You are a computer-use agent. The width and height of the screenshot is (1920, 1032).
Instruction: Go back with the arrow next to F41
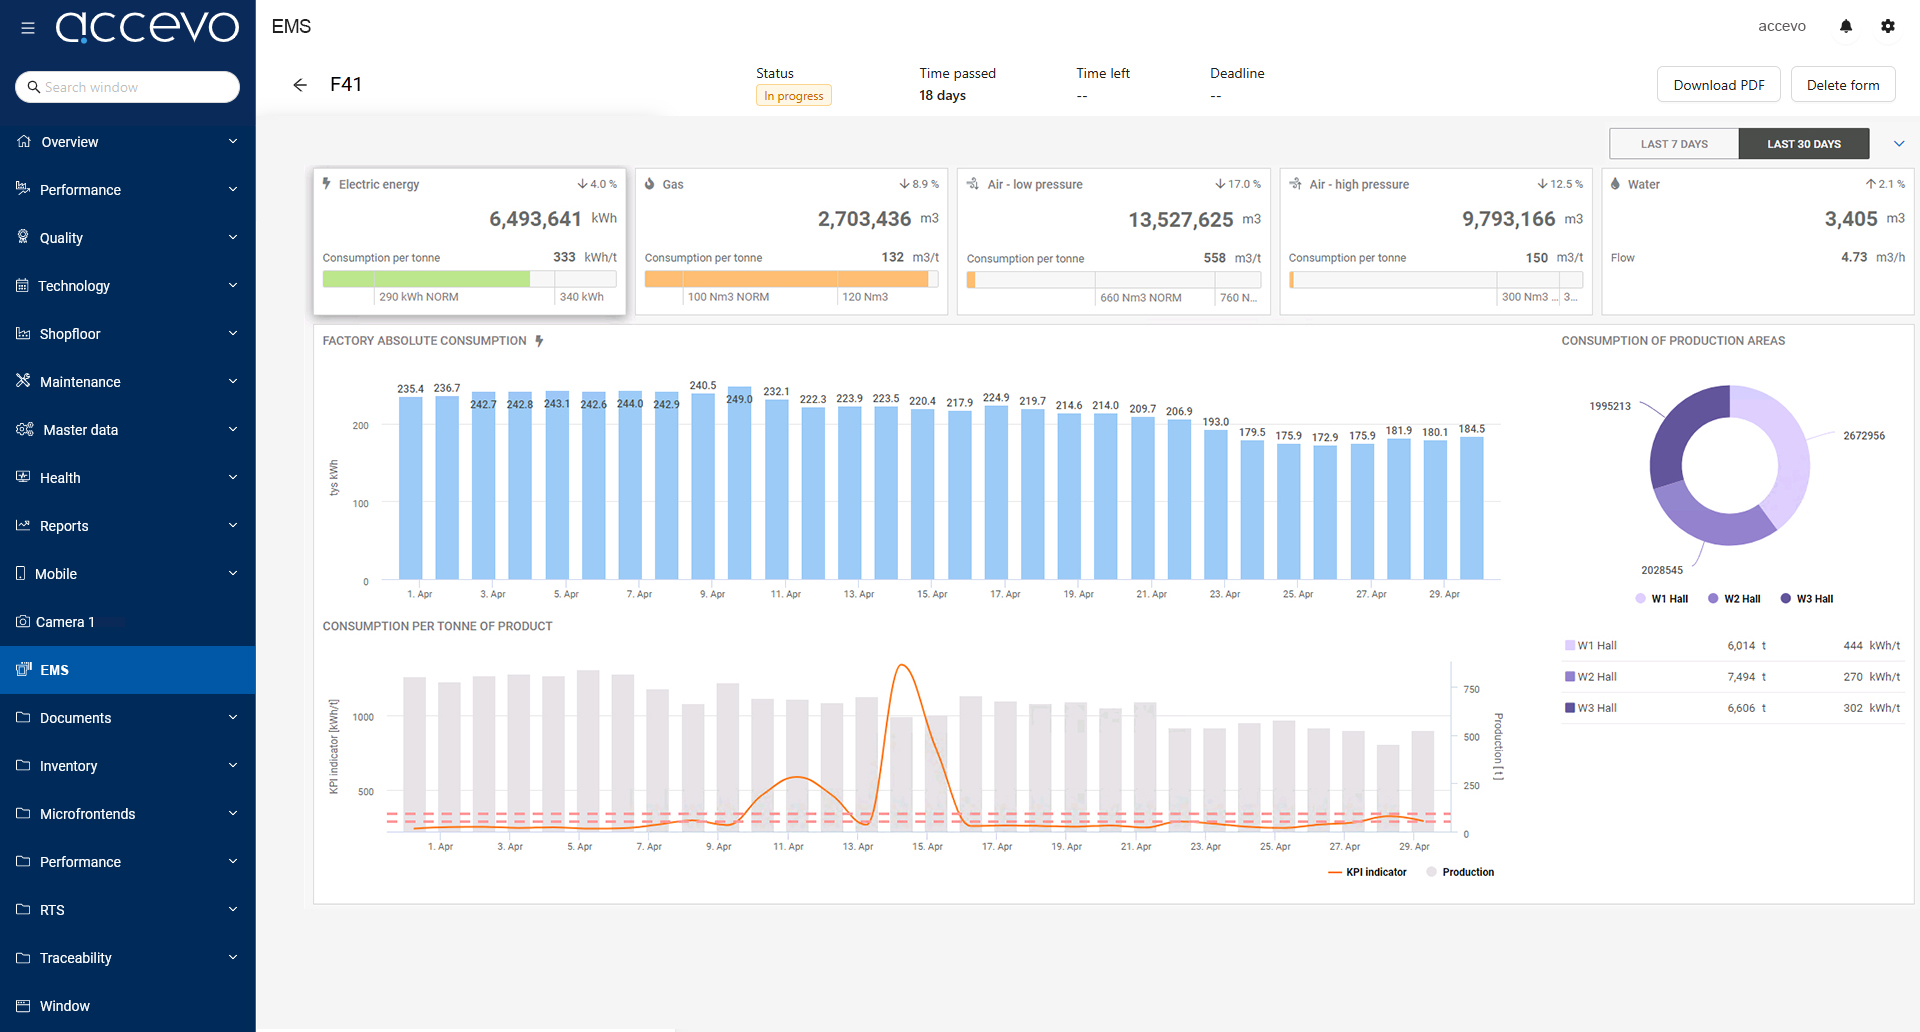coord(300,85)
